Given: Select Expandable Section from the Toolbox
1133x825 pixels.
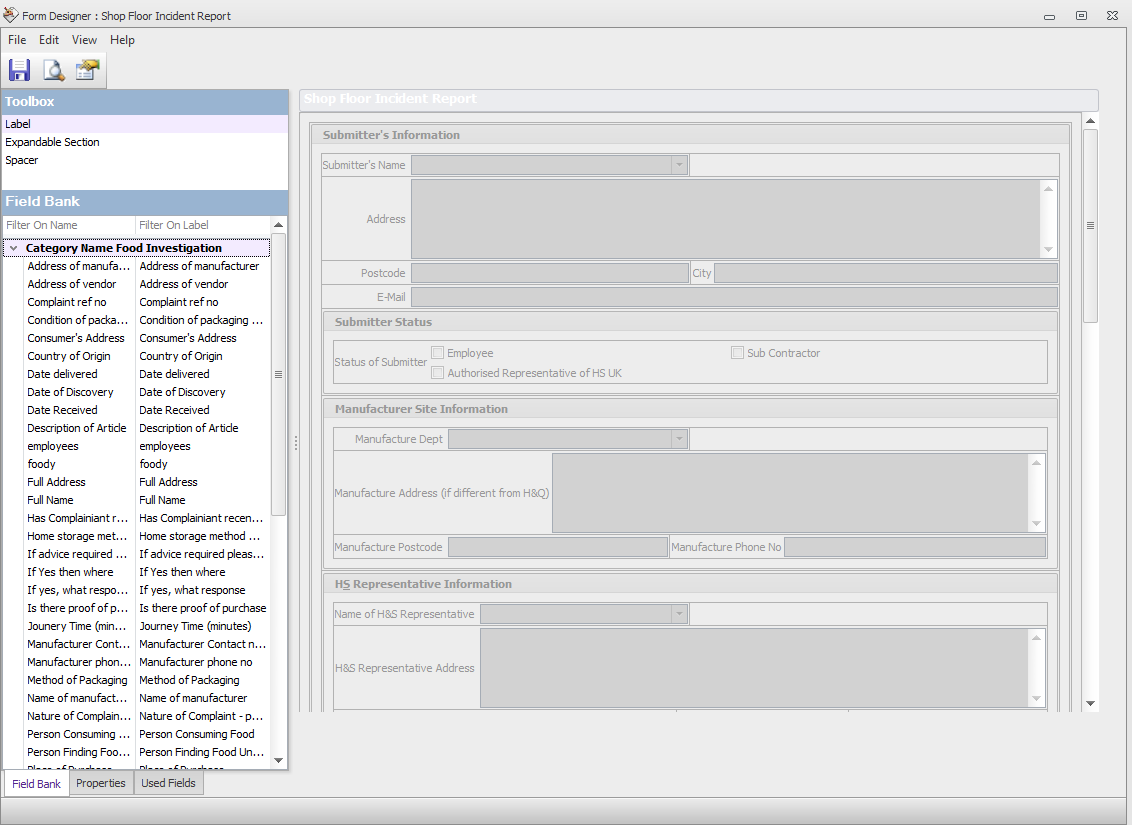Looking at the screenshot, I should [52, 141].
